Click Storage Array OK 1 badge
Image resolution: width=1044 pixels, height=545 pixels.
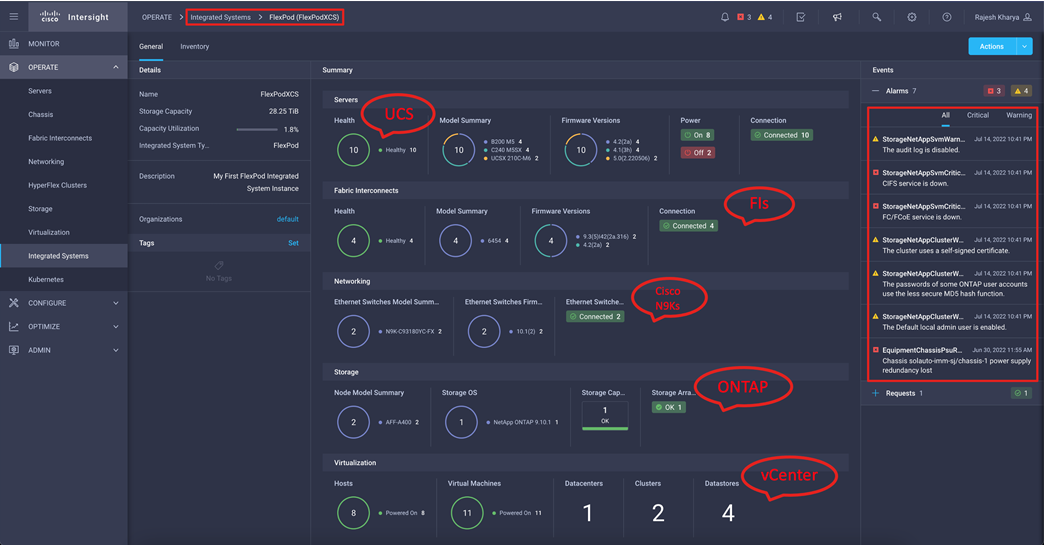click(668, 407)
